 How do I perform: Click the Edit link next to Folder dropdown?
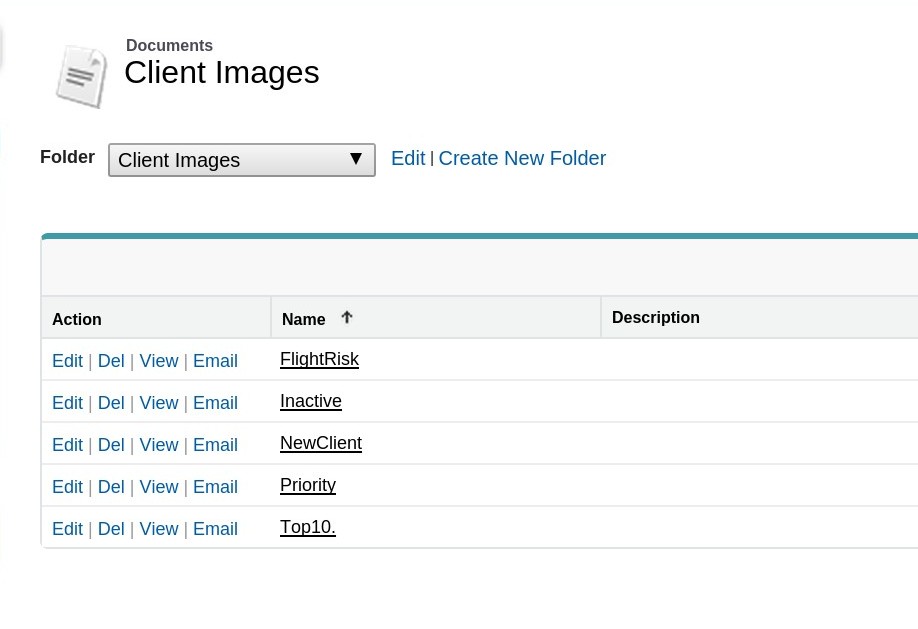pos(408,158)
